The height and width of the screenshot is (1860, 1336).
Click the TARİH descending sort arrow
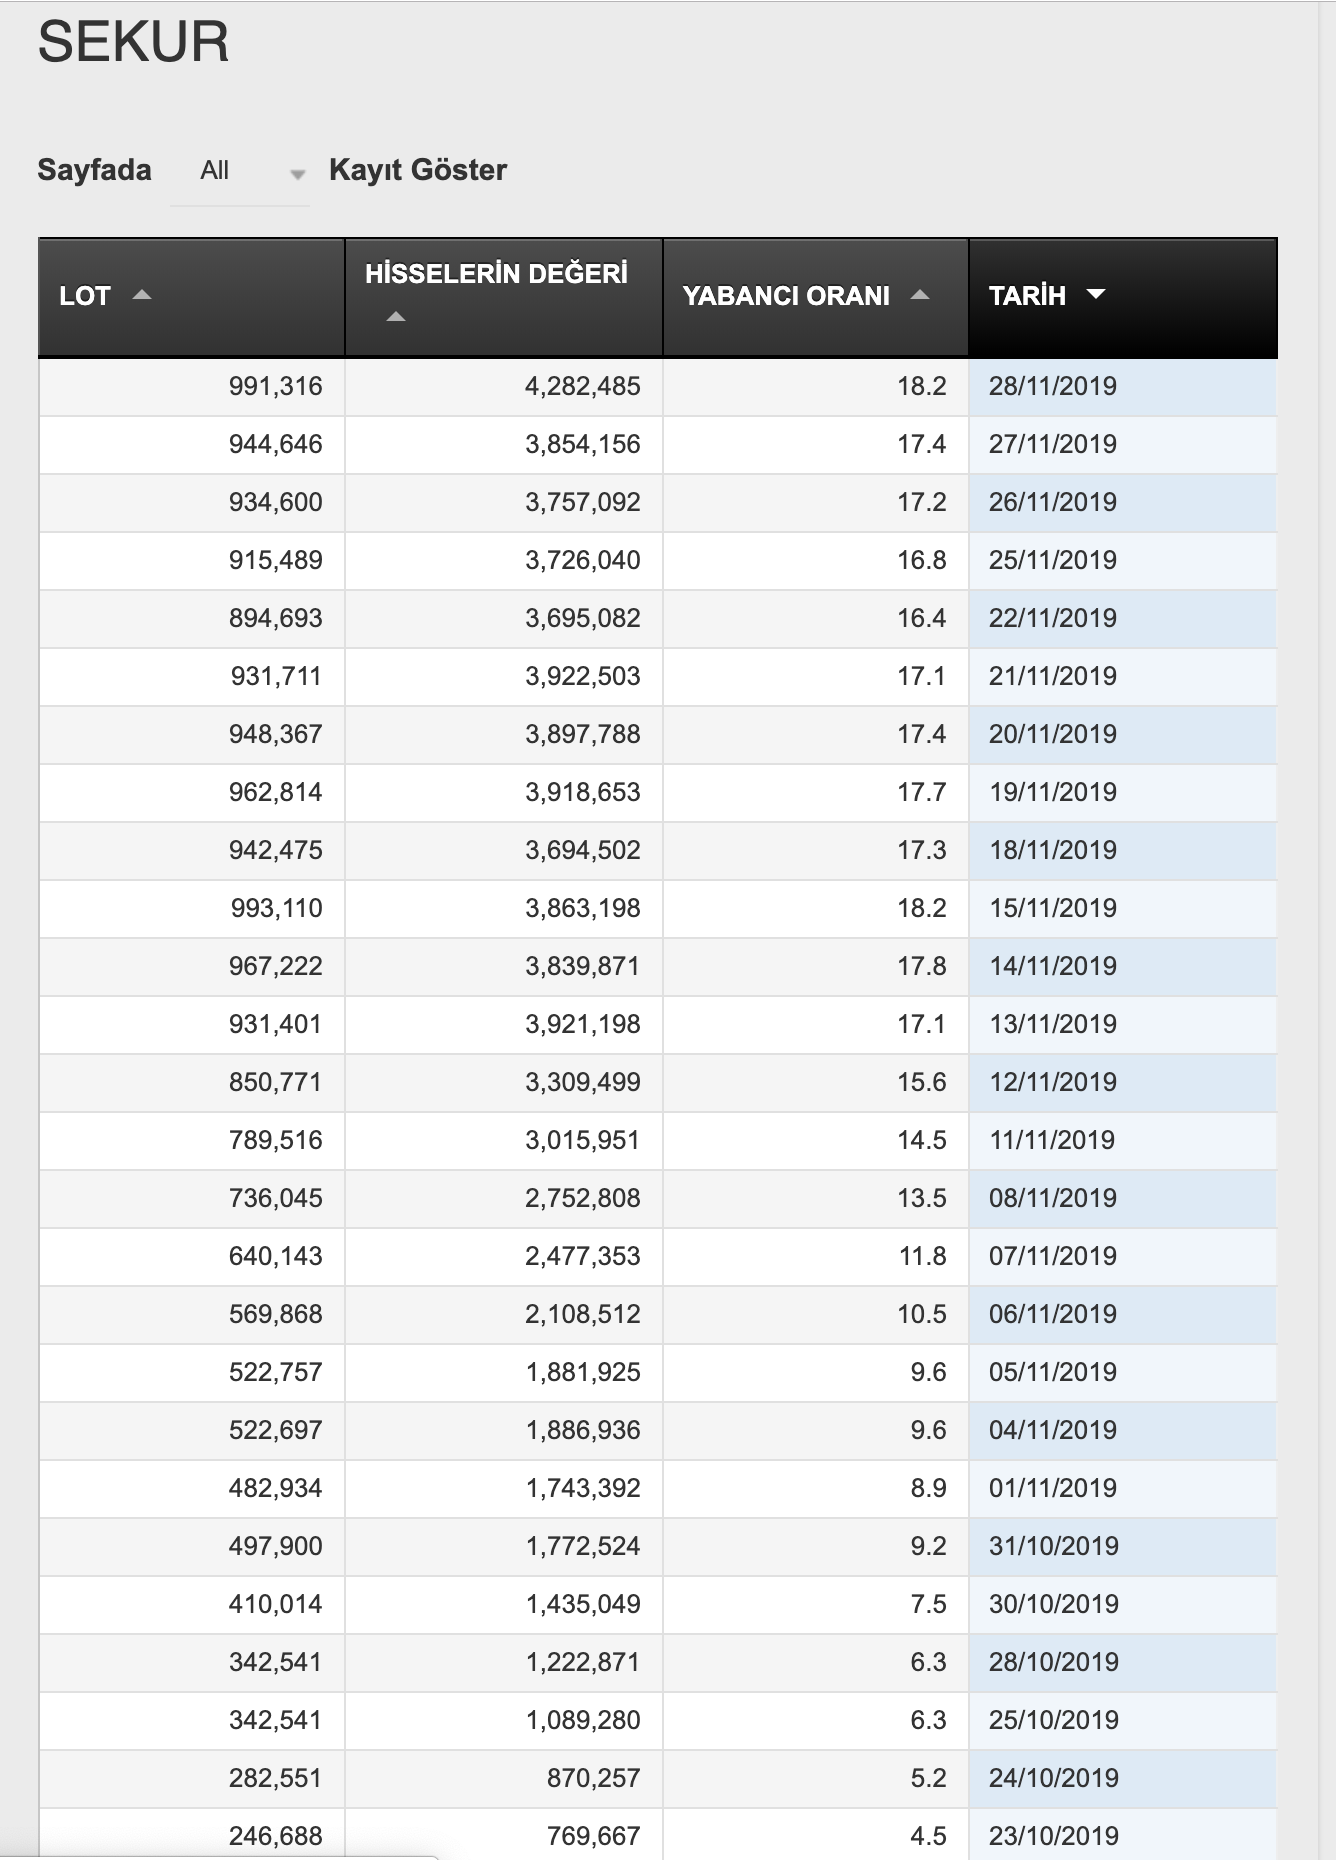[x=1096, y=295]
